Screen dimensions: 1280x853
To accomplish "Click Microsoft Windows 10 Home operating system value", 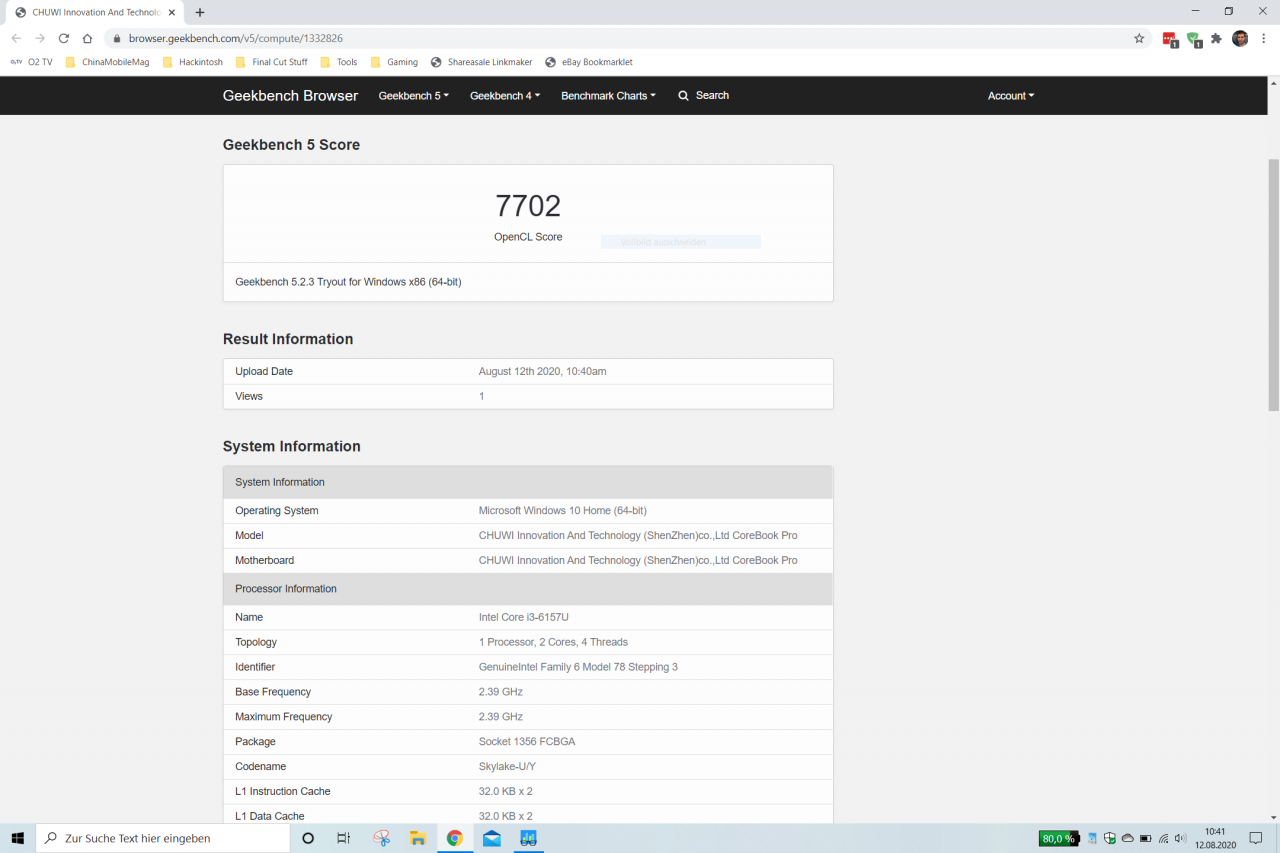I will (x=562, y=510).
